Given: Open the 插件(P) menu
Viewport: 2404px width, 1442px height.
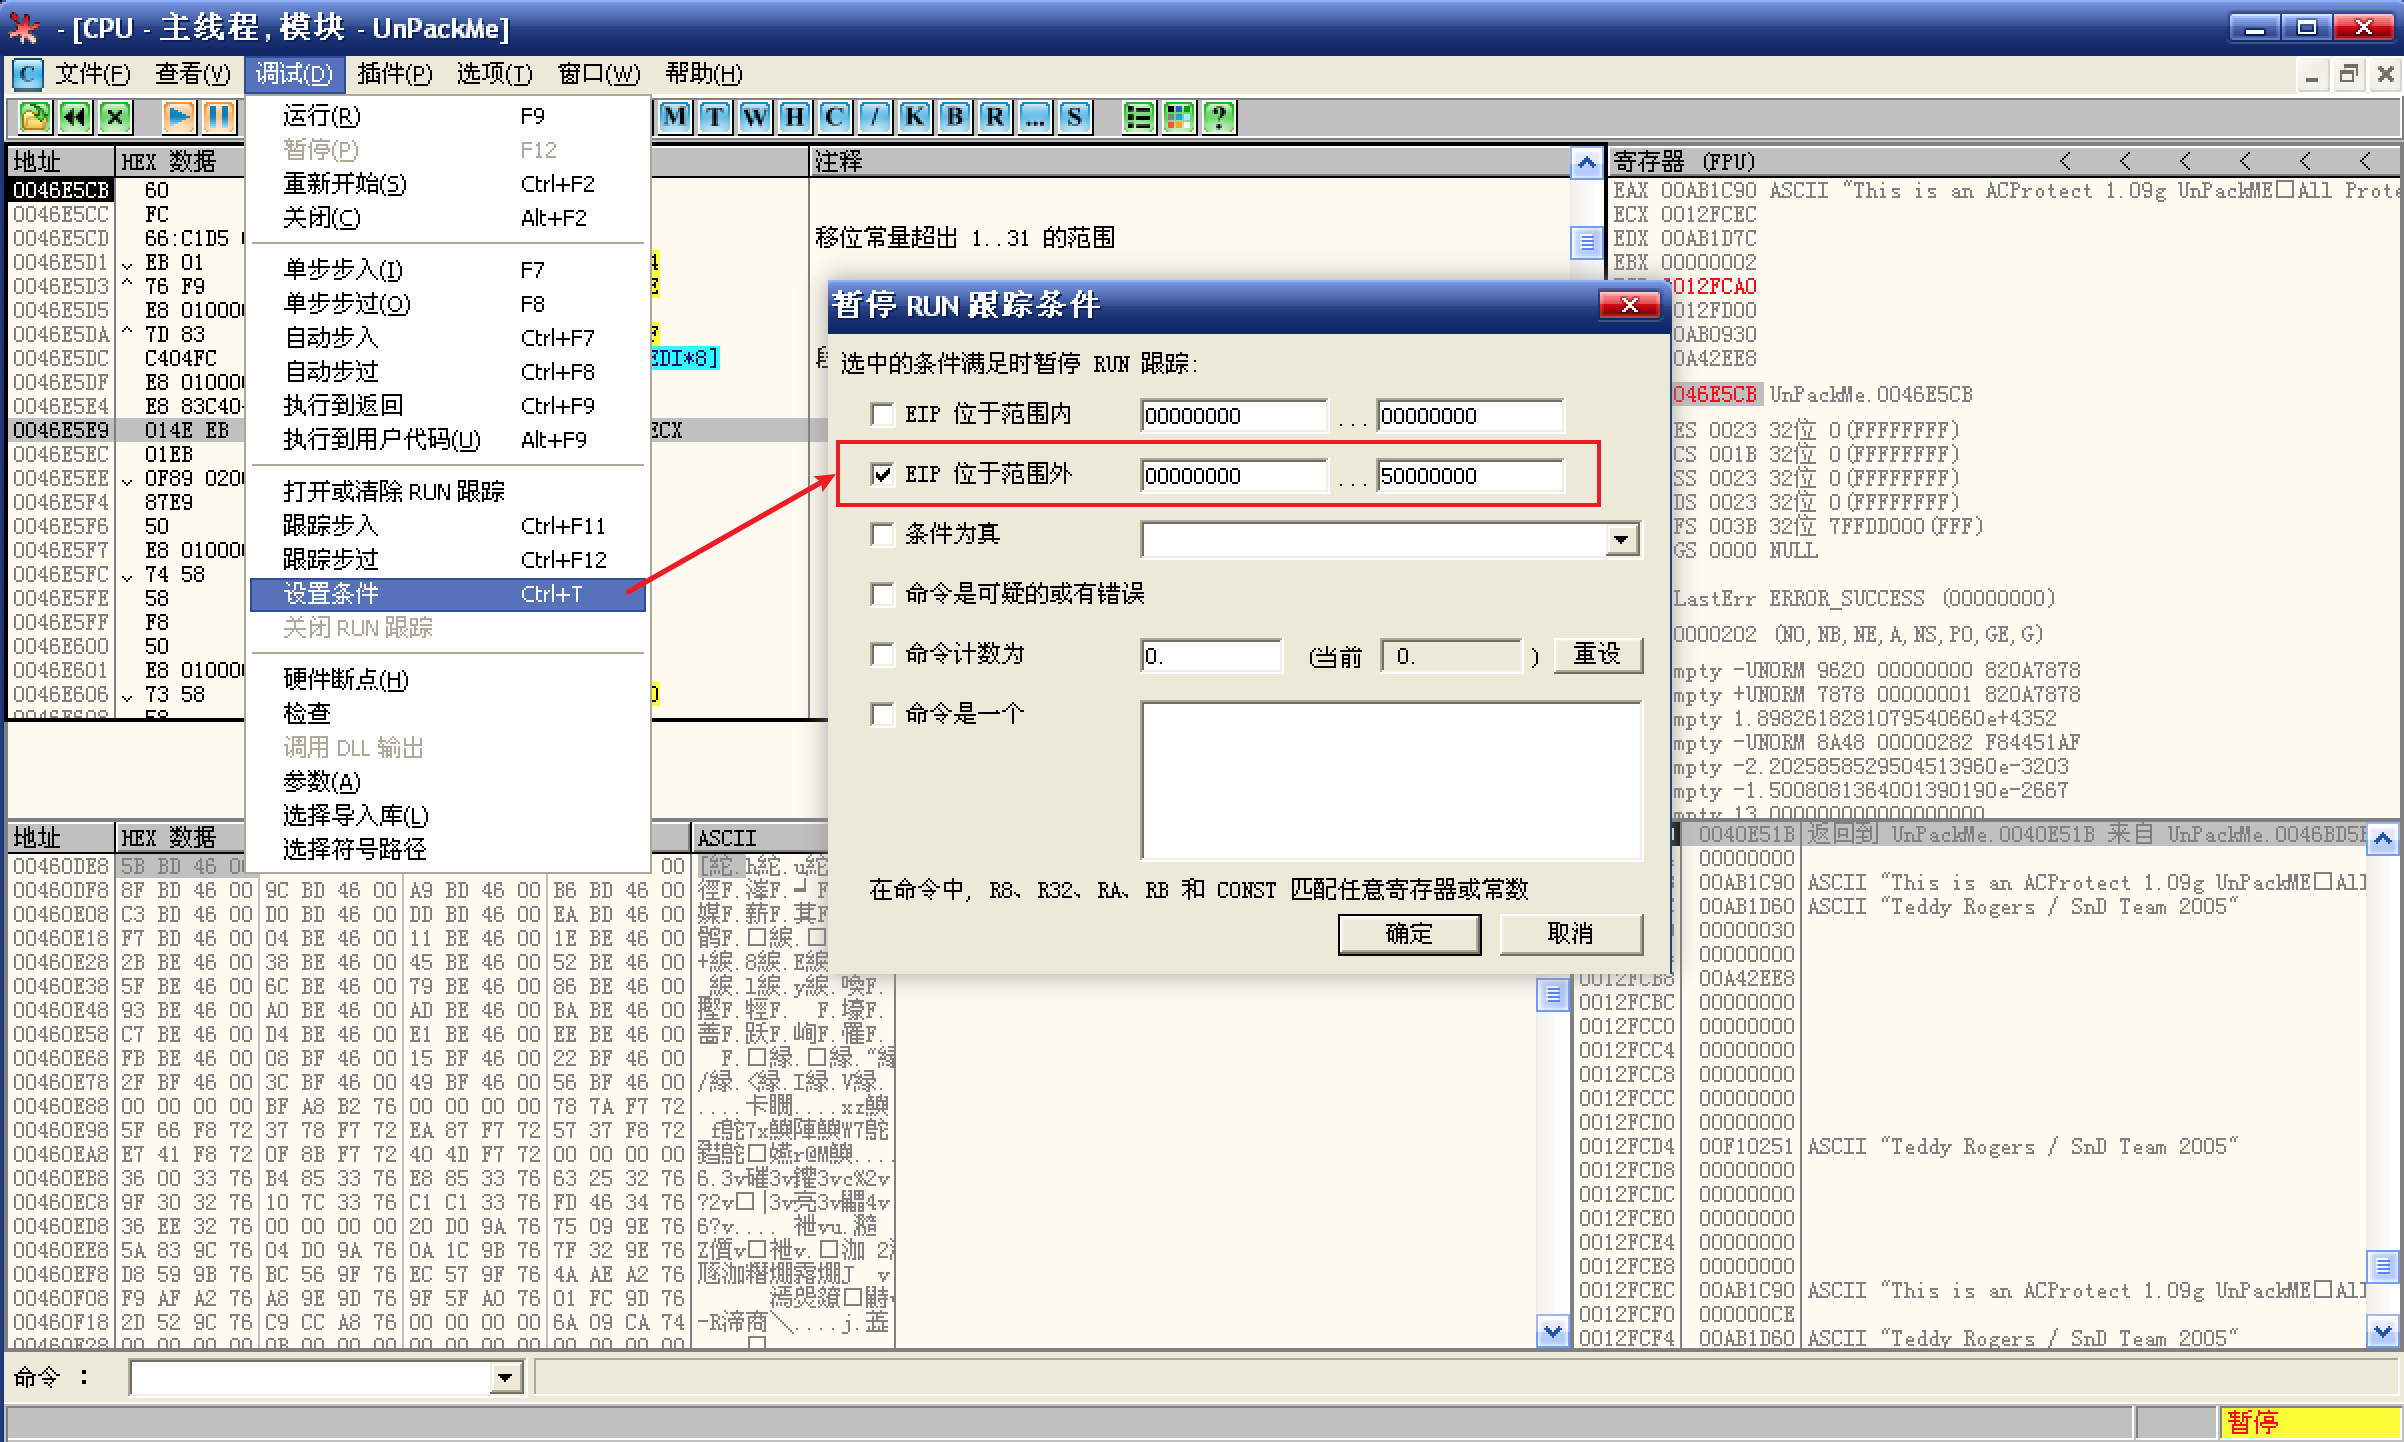Looking at the screenshot, I should tap(394, 74).
